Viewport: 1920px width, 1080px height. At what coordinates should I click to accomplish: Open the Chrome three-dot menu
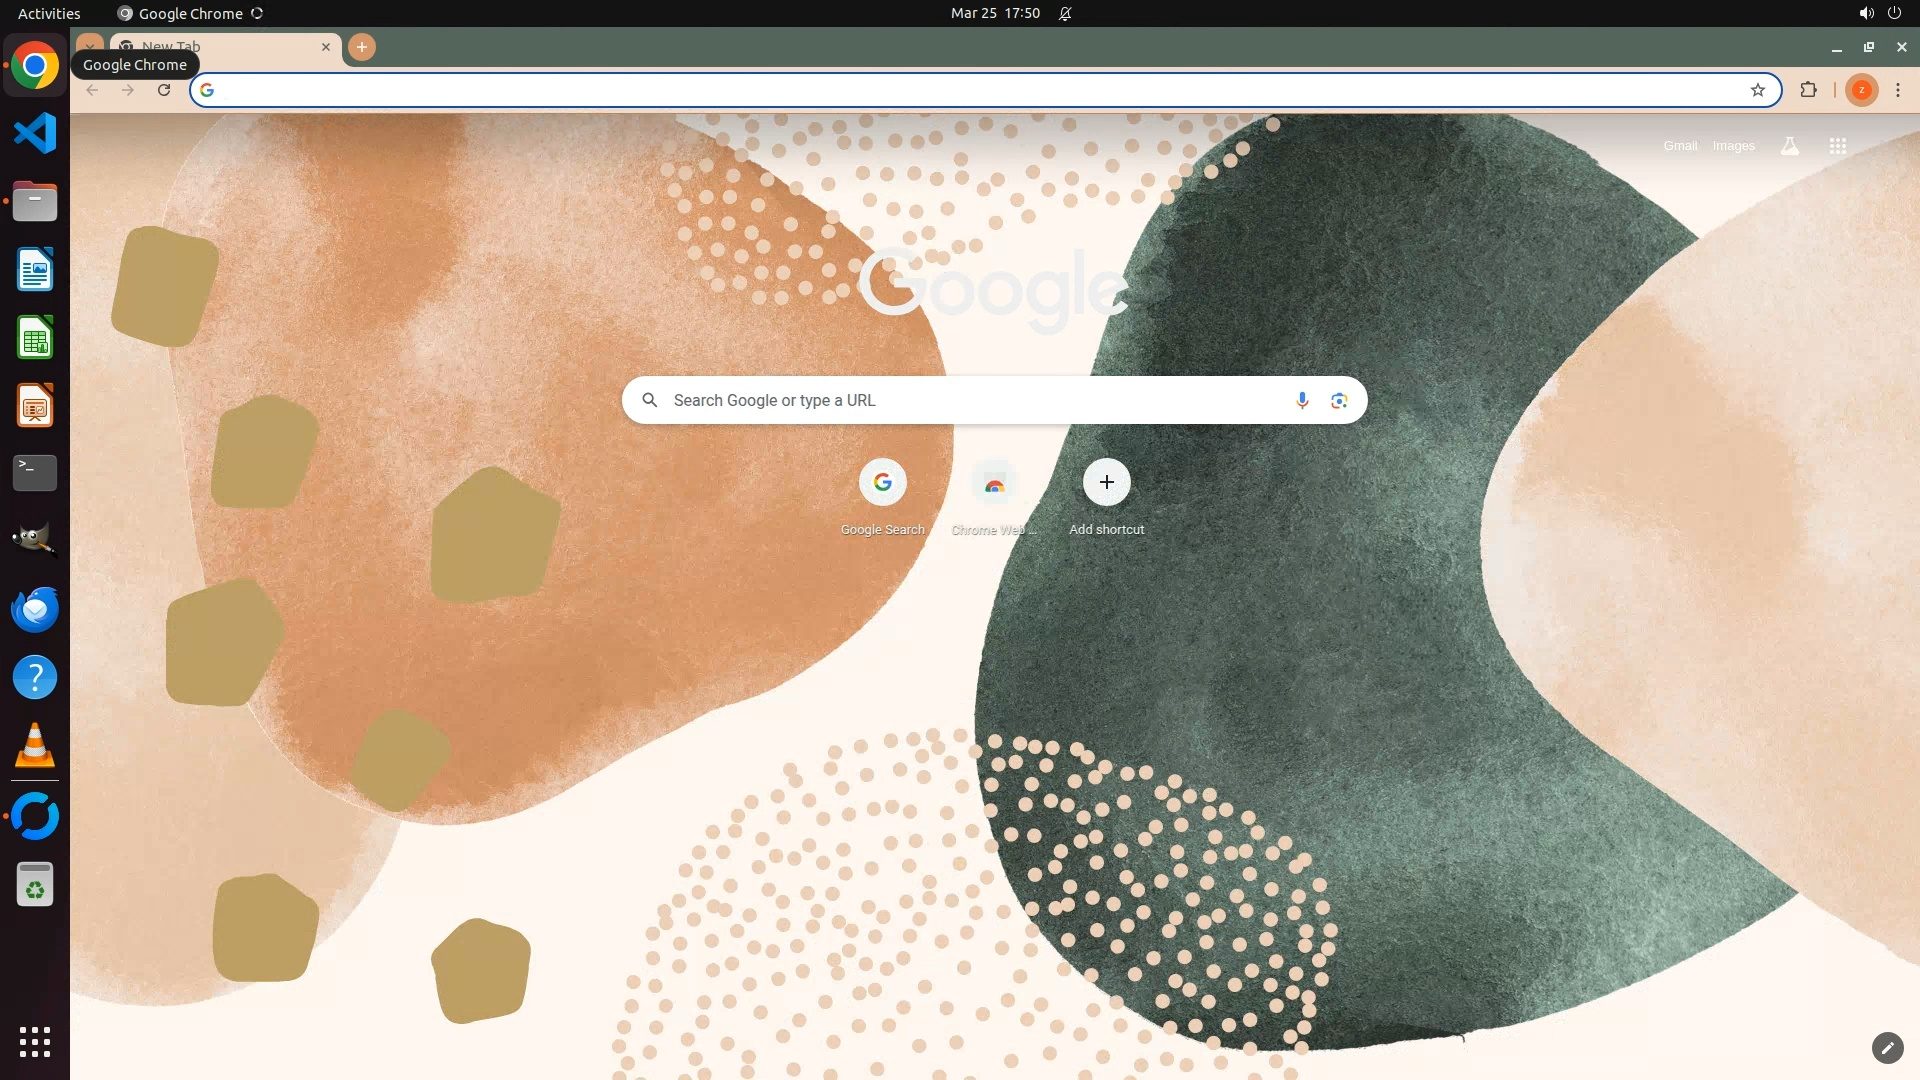coord(1897,90)
